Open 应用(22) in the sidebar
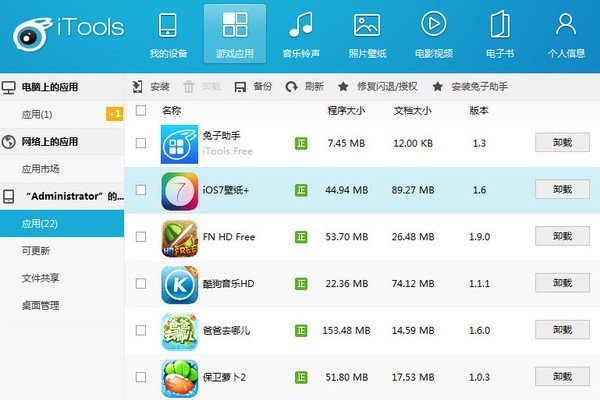This screenshot has height=400, width=600. (62, 224)
